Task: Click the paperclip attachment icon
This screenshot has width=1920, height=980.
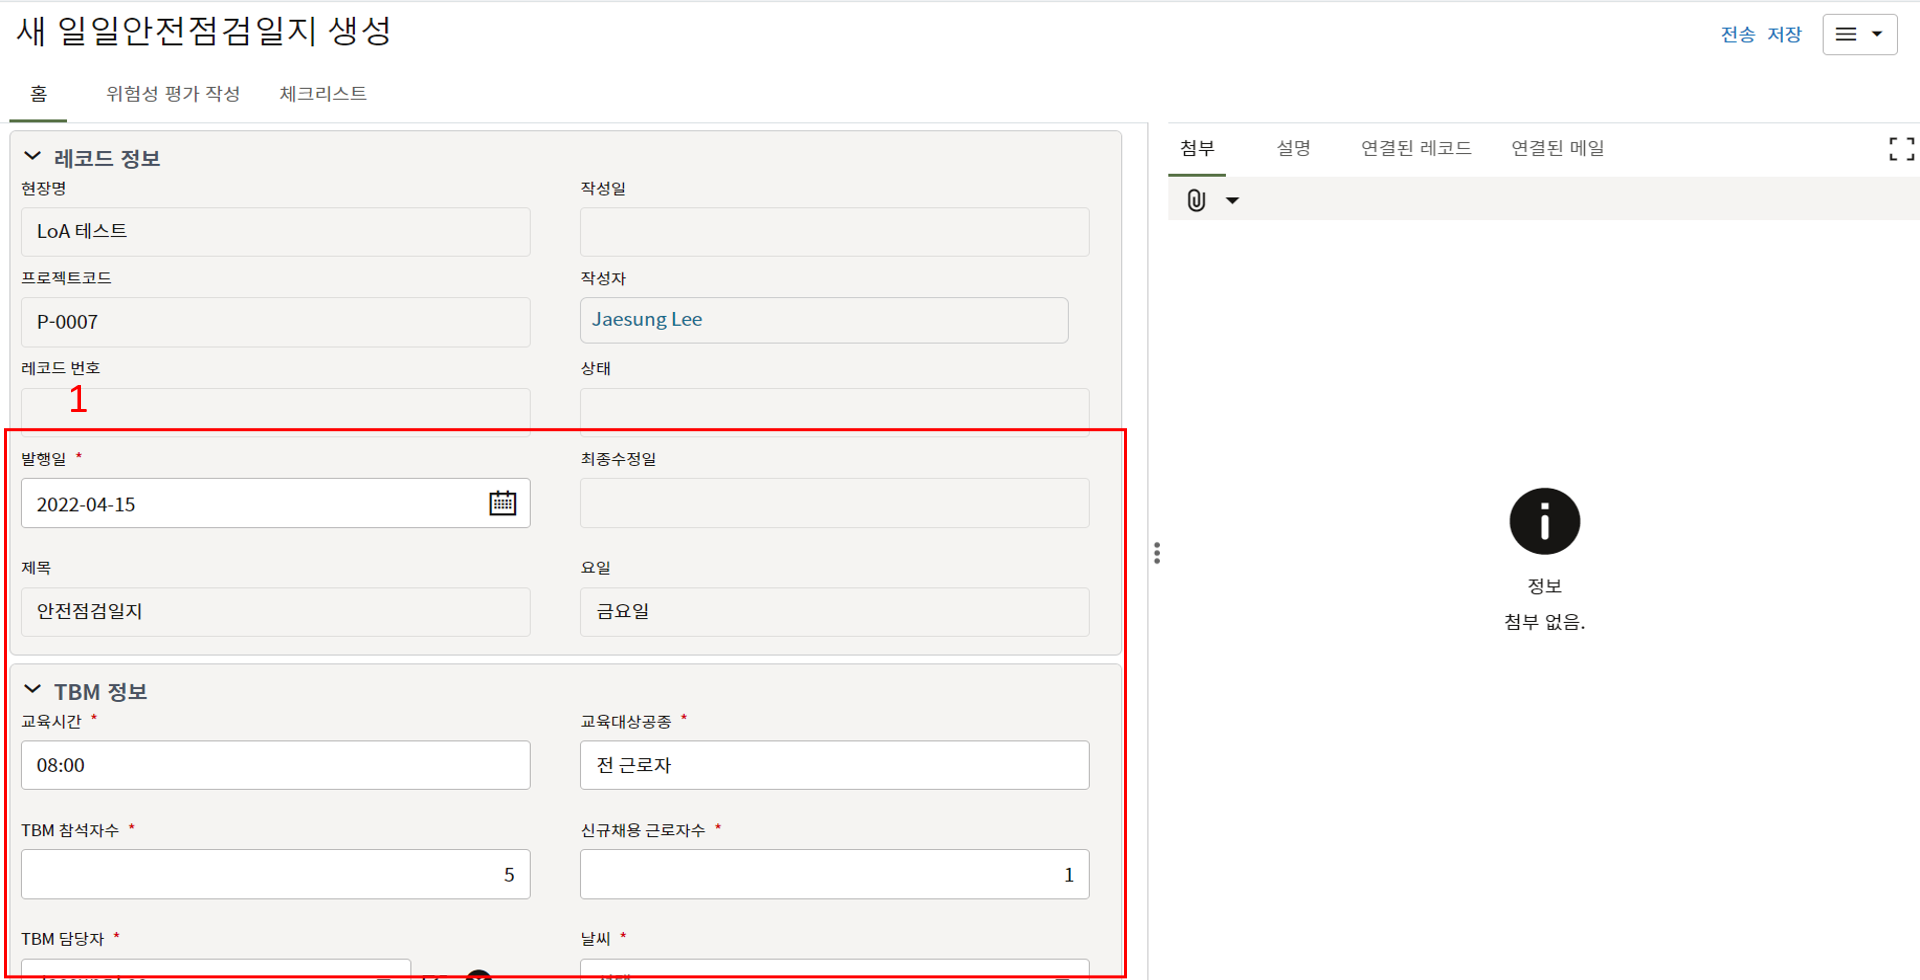Action: [1196, 200]
